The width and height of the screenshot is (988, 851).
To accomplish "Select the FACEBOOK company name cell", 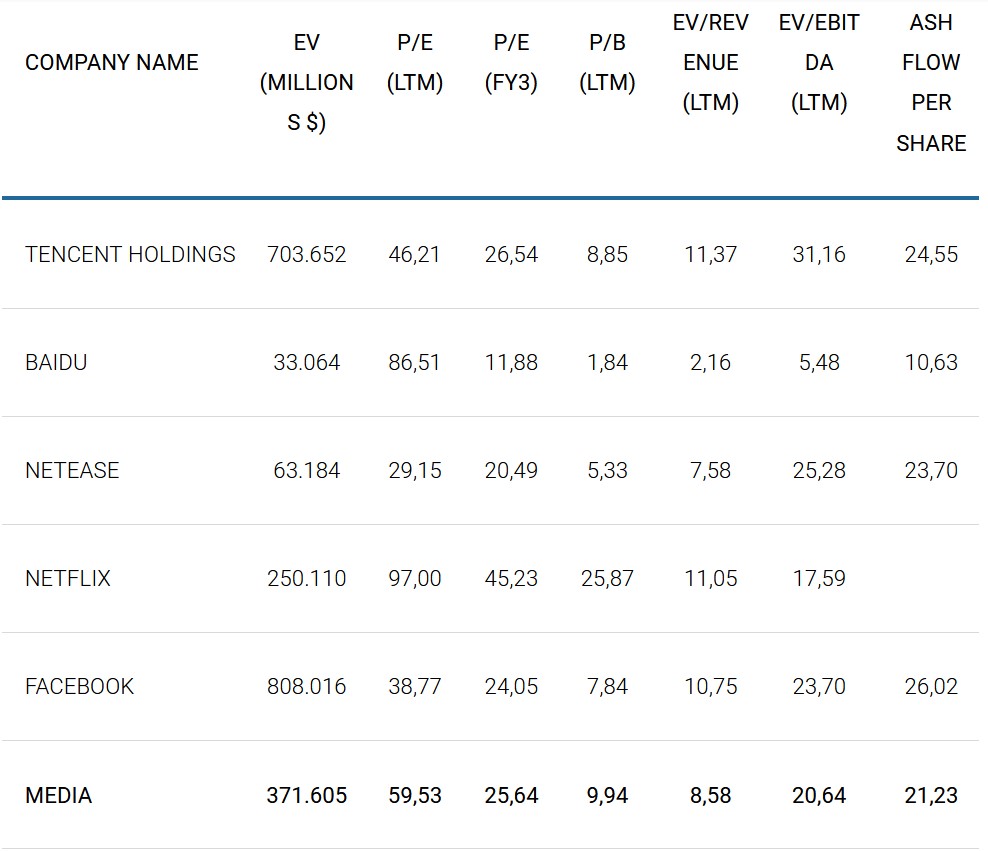I will click(79, 686).
